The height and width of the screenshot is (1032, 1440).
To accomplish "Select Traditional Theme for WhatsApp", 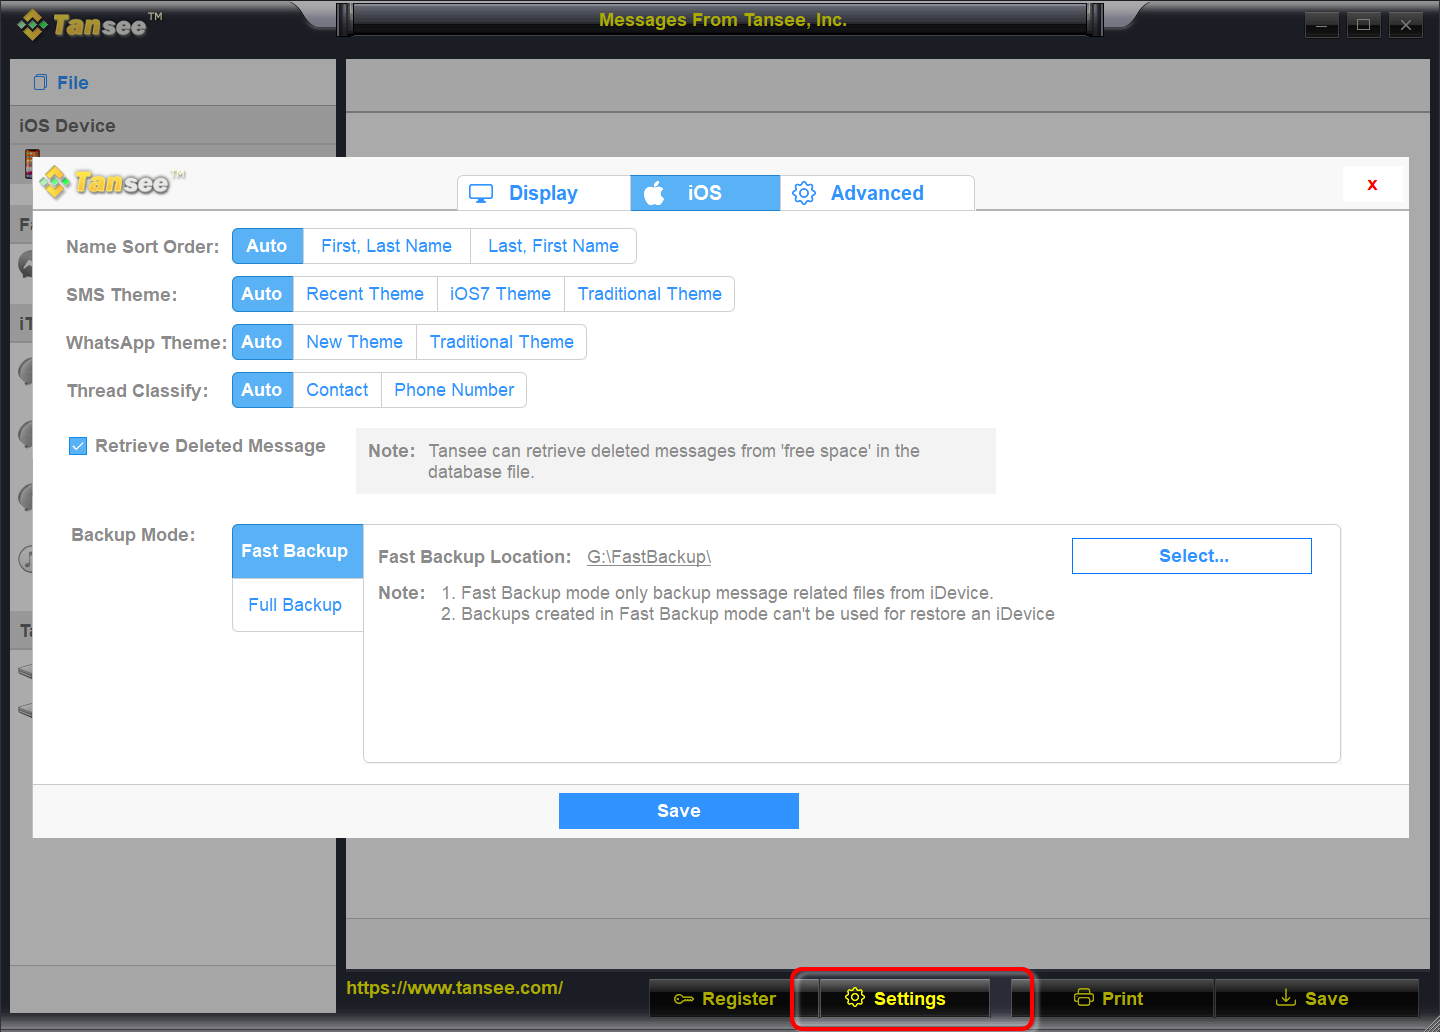I will (x=501, y=342).
